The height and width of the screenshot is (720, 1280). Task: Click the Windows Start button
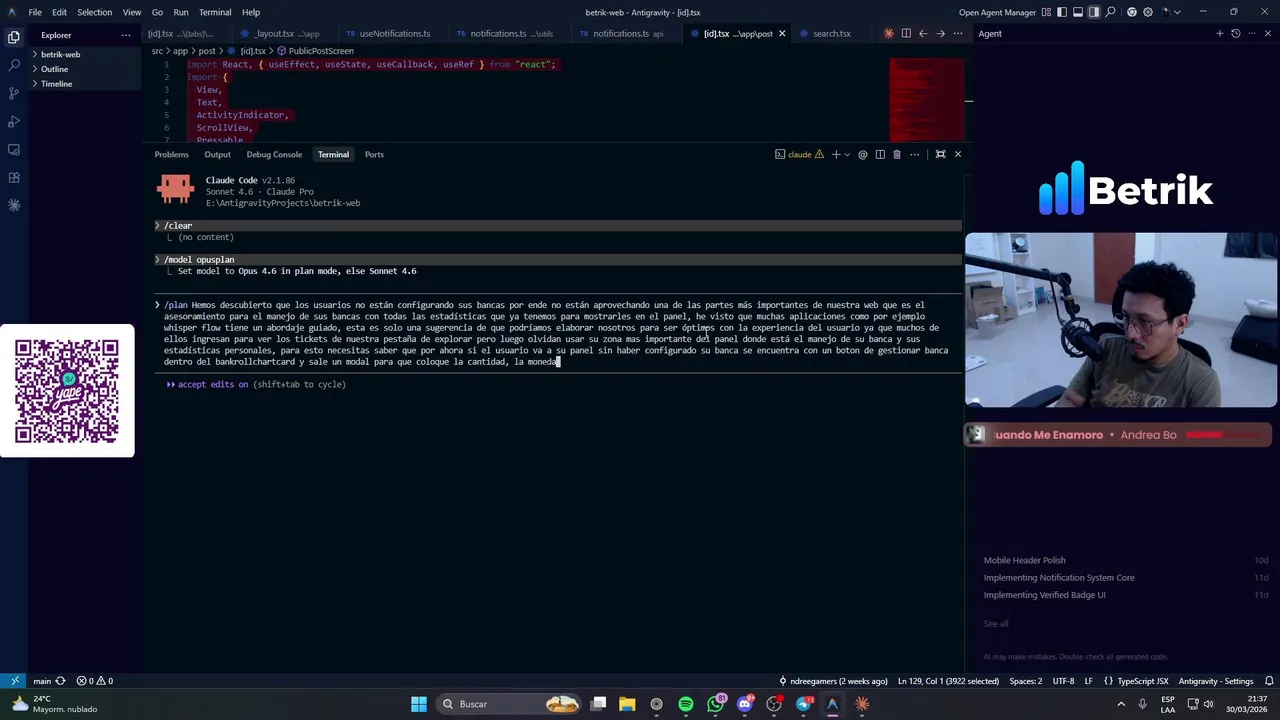click(x=419, y=704)
